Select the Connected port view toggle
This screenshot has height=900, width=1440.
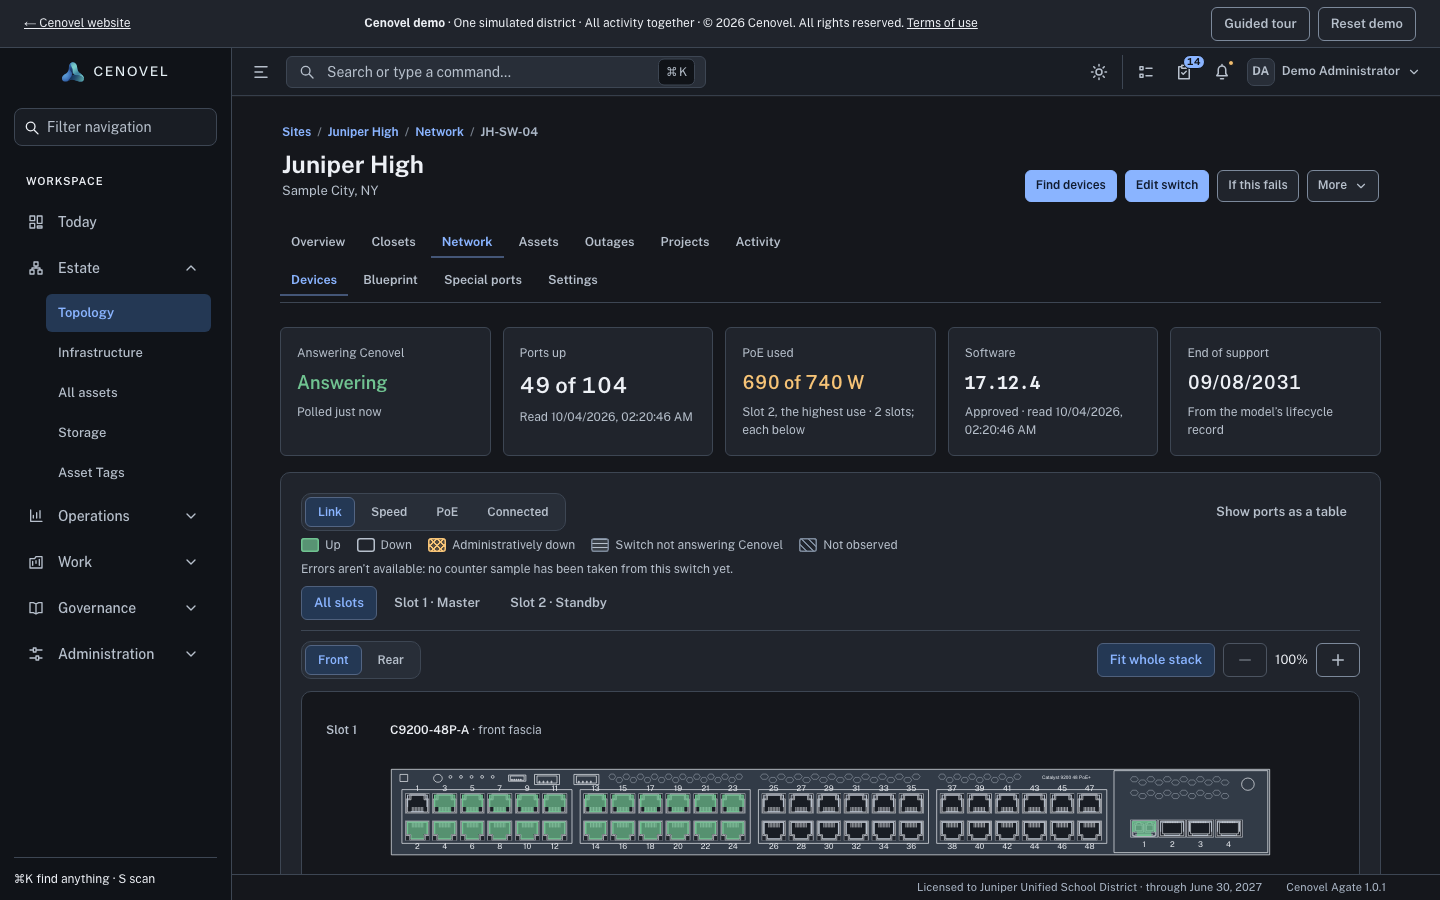[518, 512]
